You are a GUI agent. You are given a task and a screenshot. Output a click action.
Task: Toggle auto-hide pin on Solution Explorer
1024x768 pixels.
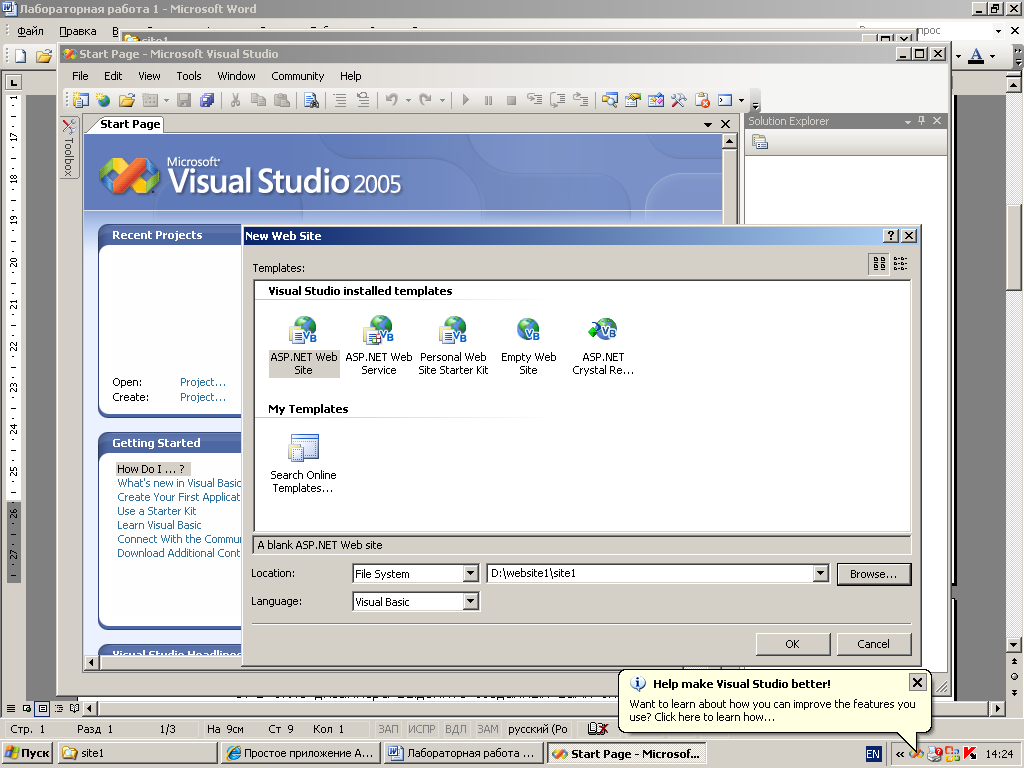click(921, 121)
